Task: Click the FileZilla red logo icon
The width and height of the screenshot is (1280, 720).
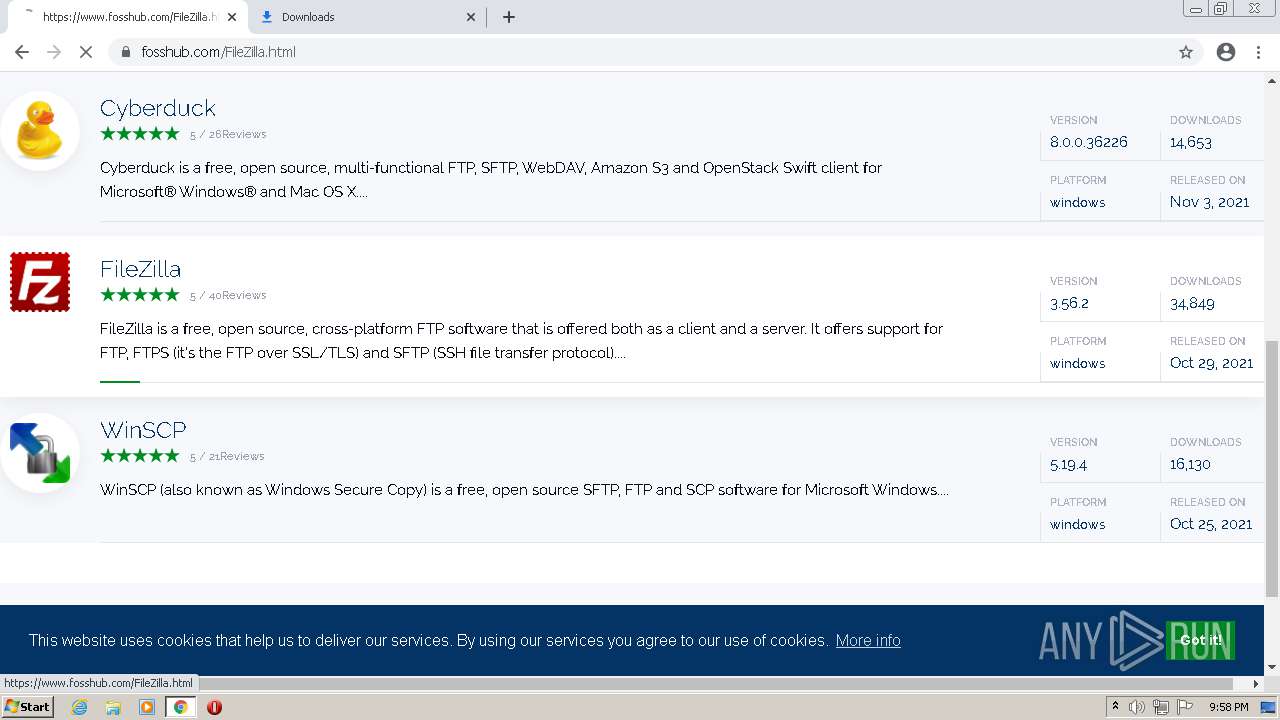Action: (x=40, y=282)
